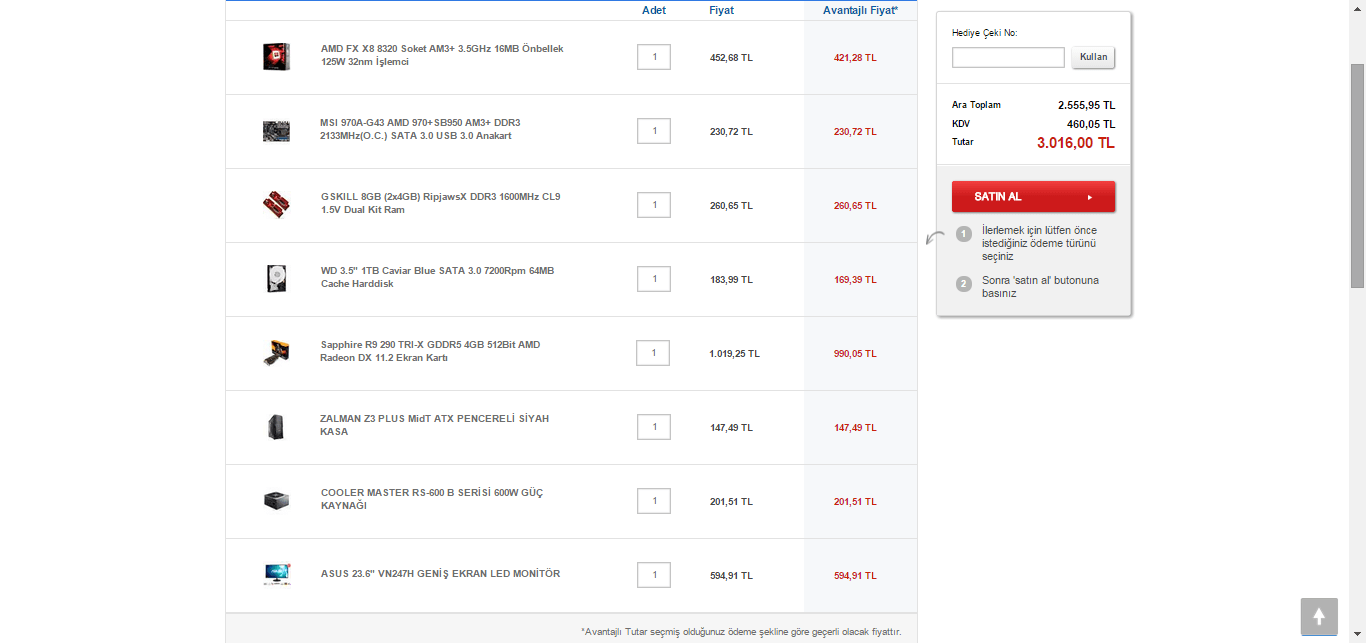
Task: Click the 1.019,25 TL price
Action: pos(734,354)
